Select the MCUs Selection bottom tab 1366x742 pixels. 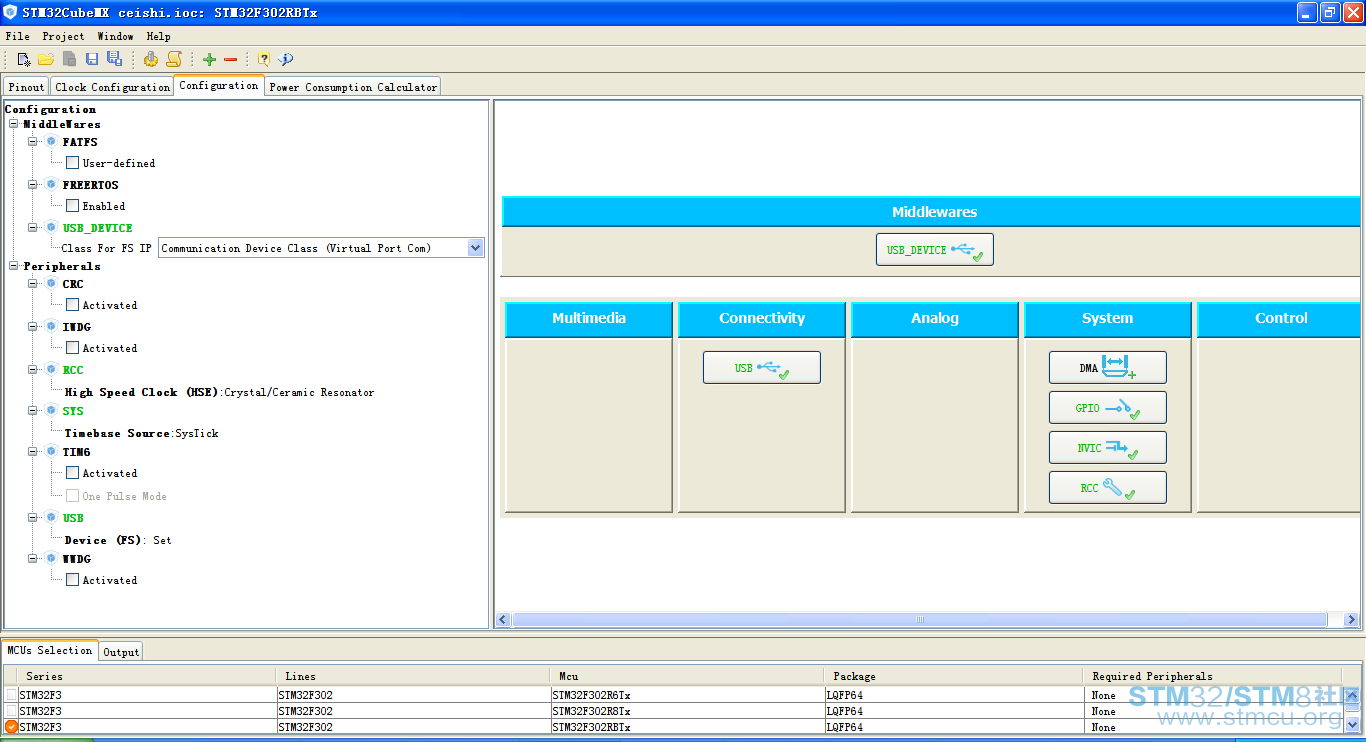(x=50, y=650)
